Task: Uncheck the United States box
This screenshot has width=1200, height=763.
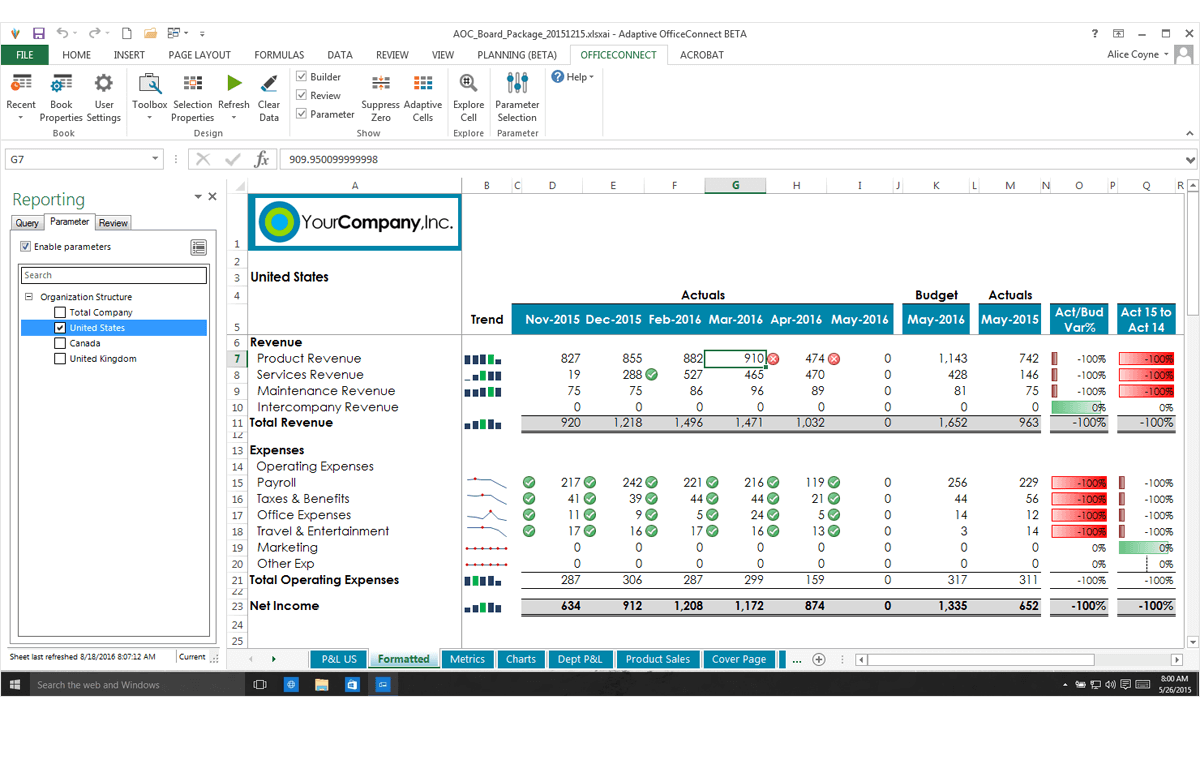Action: (x=60, y=328)
